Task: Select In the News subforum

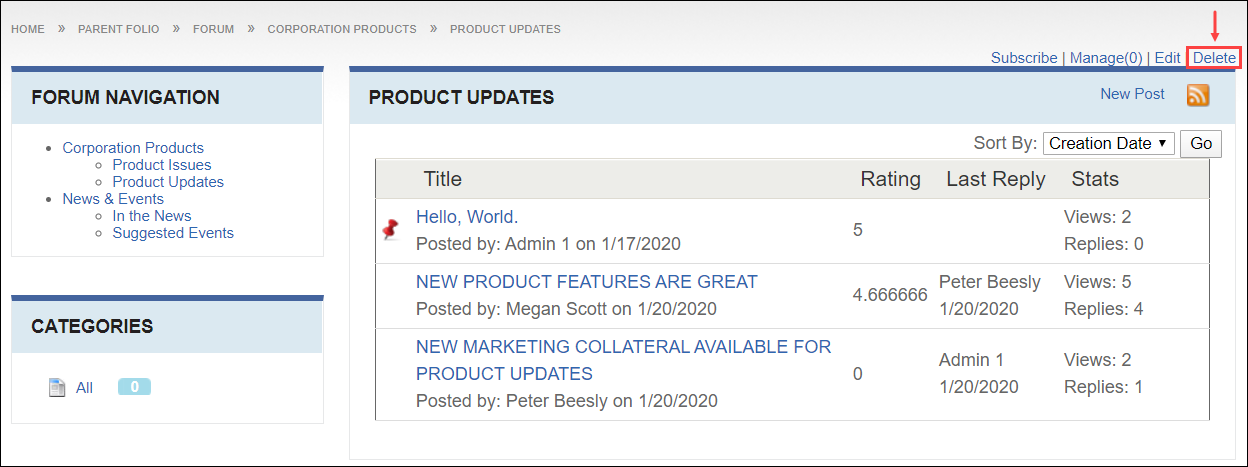Action: pyautogui.click(x=152, y=216)
